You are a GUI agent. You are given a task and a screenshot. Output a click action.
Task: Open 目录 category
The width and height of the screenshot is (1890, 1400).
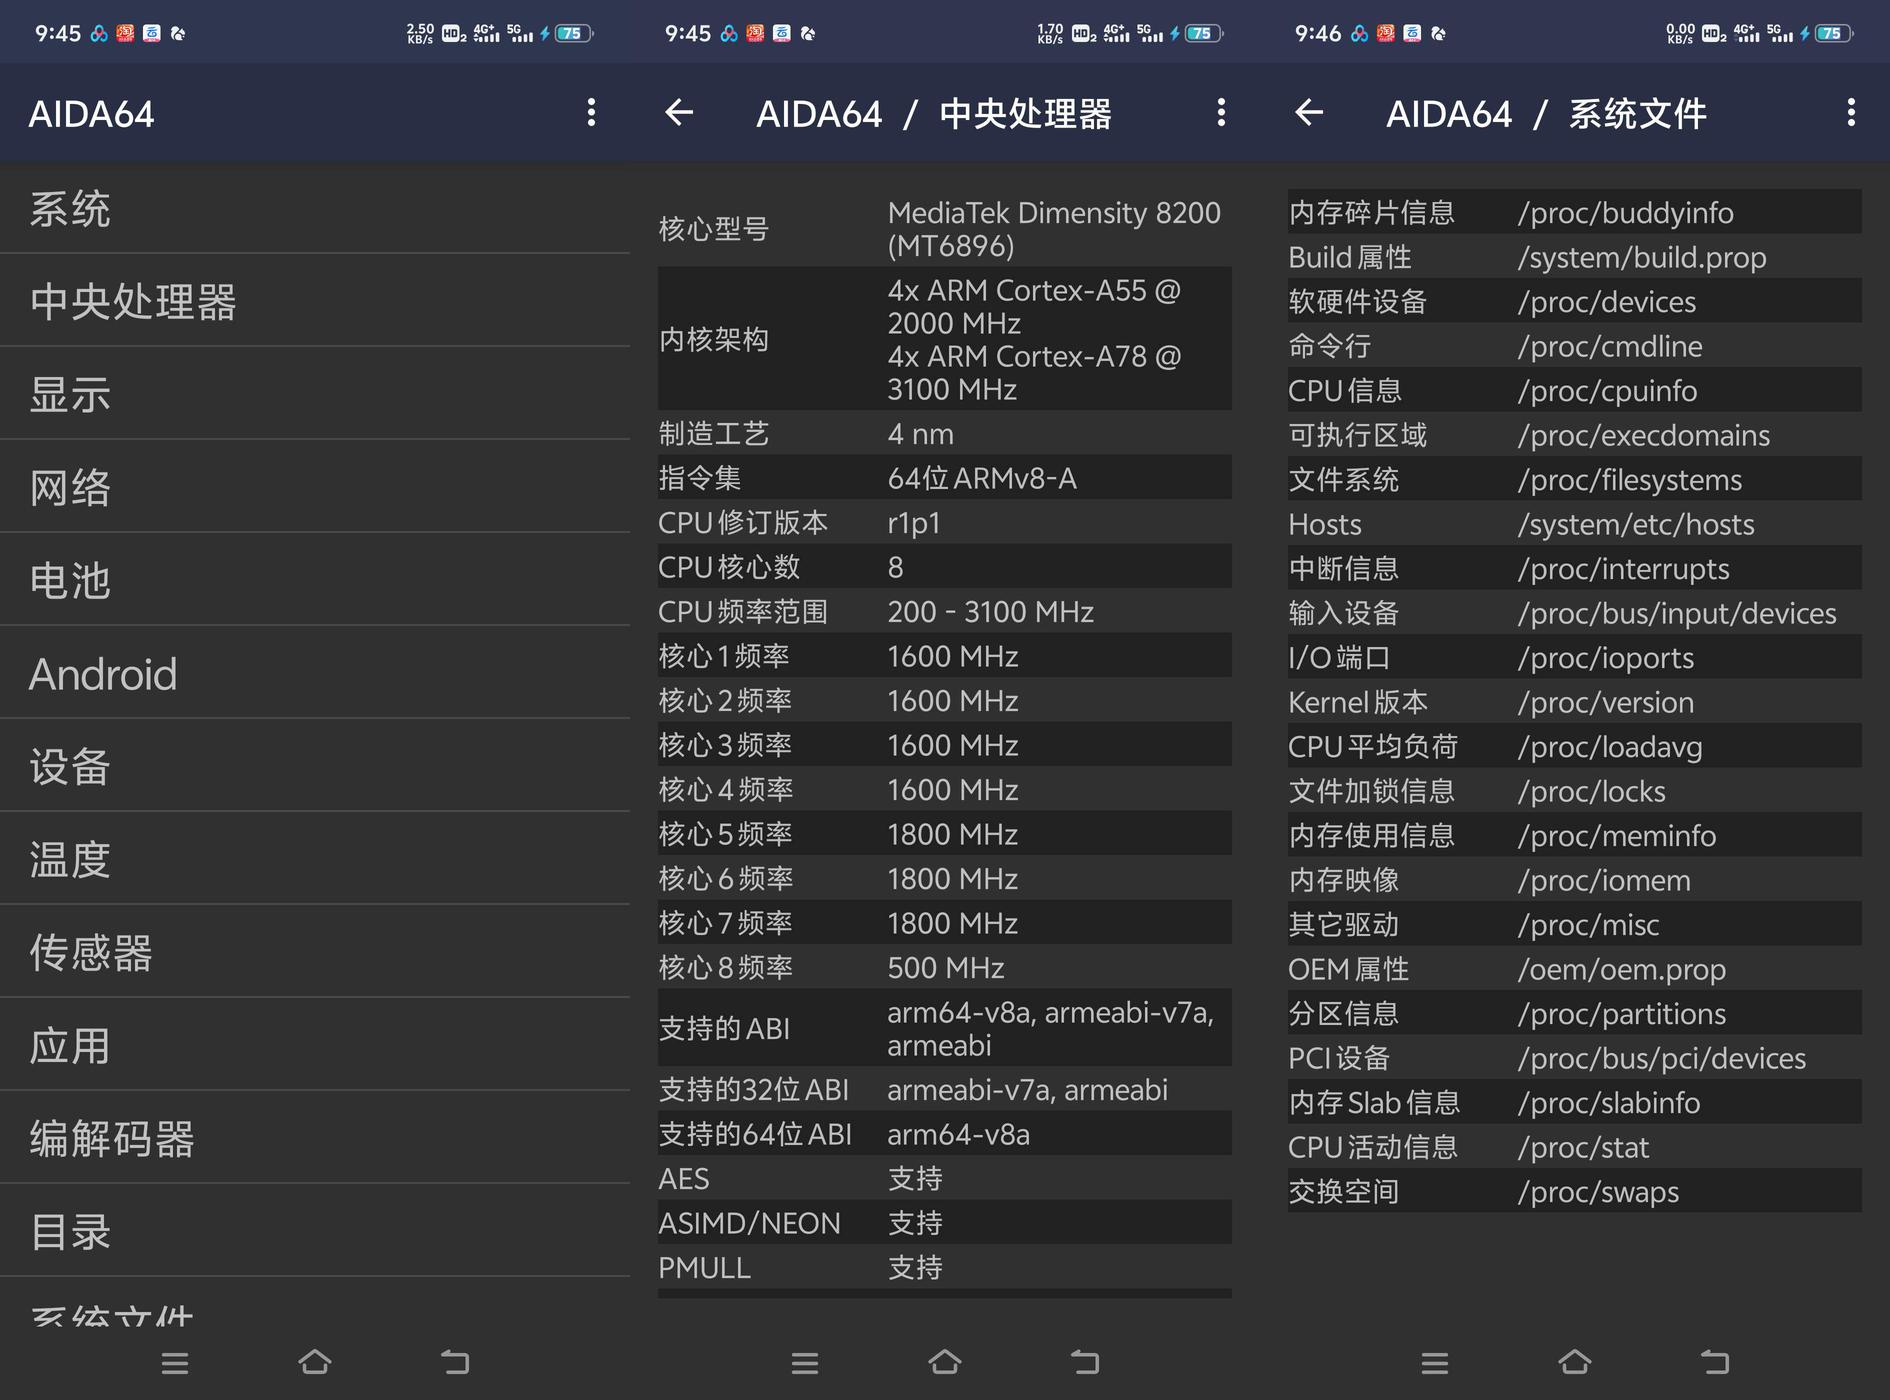(315, 1231)
